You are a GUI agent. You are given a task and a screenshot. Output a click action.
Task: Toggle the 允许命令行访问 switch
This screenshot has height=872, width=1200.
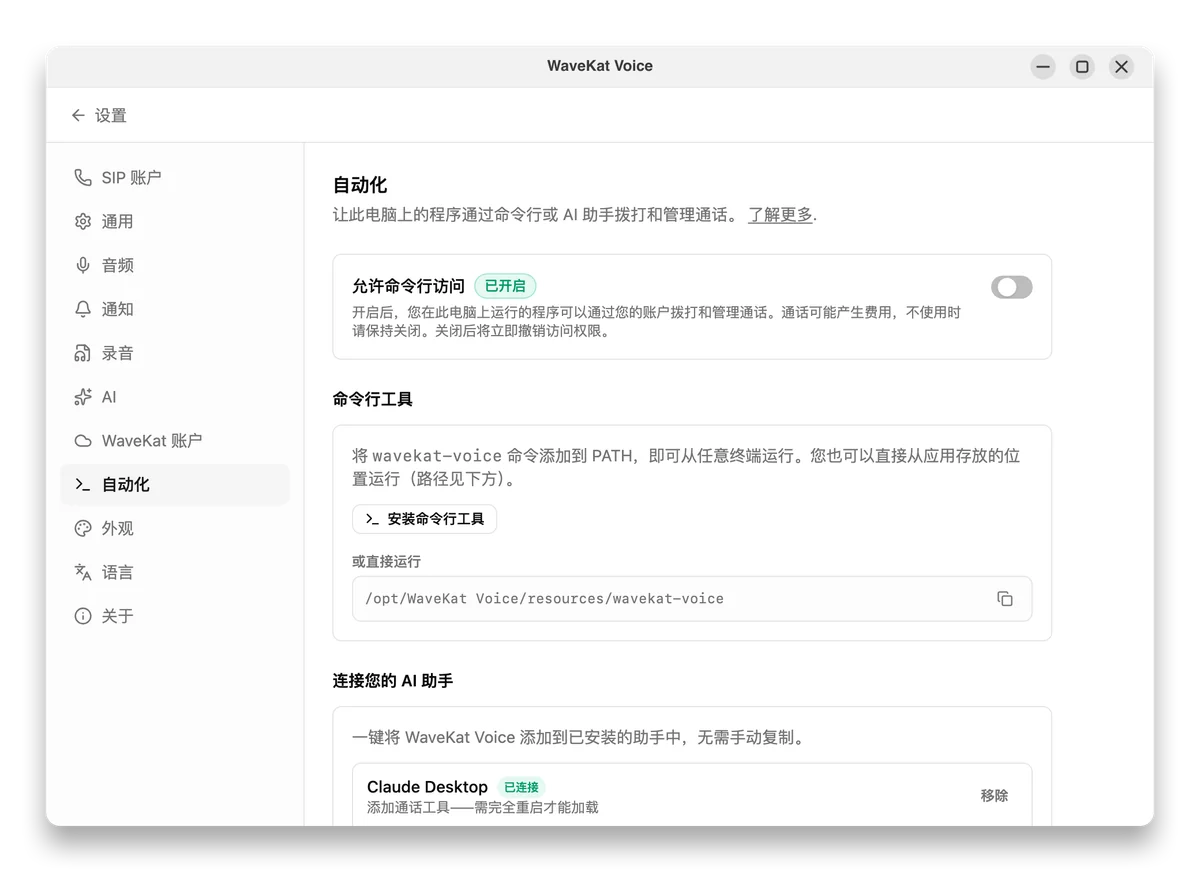point(1011,287)
